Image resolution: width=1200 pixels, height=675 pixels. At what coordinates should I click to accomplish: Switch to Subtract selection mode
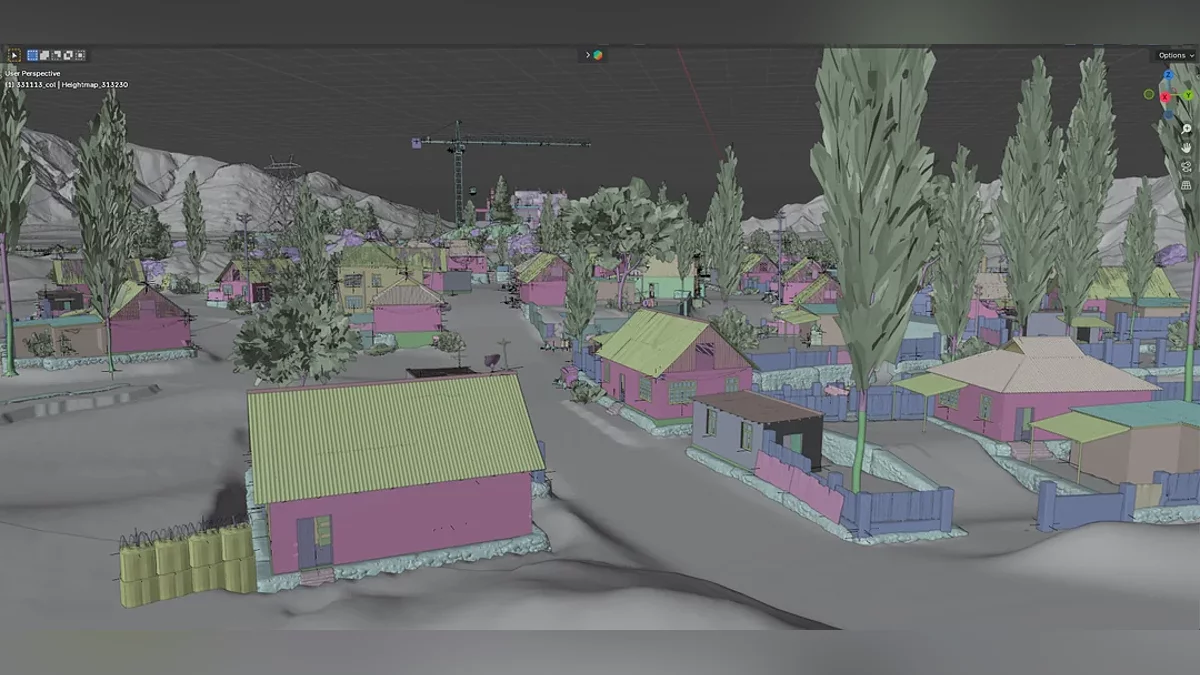(x=56, y=55)
